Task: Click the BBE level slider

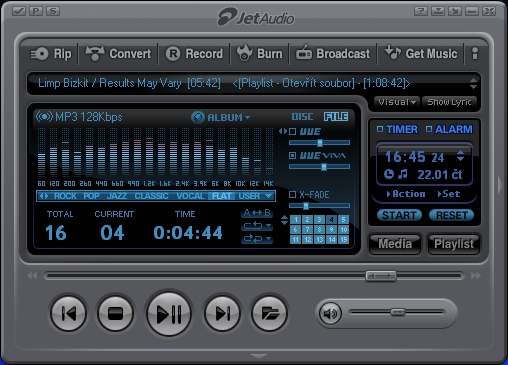Action: pyautogui.click(x=319, y=143)
